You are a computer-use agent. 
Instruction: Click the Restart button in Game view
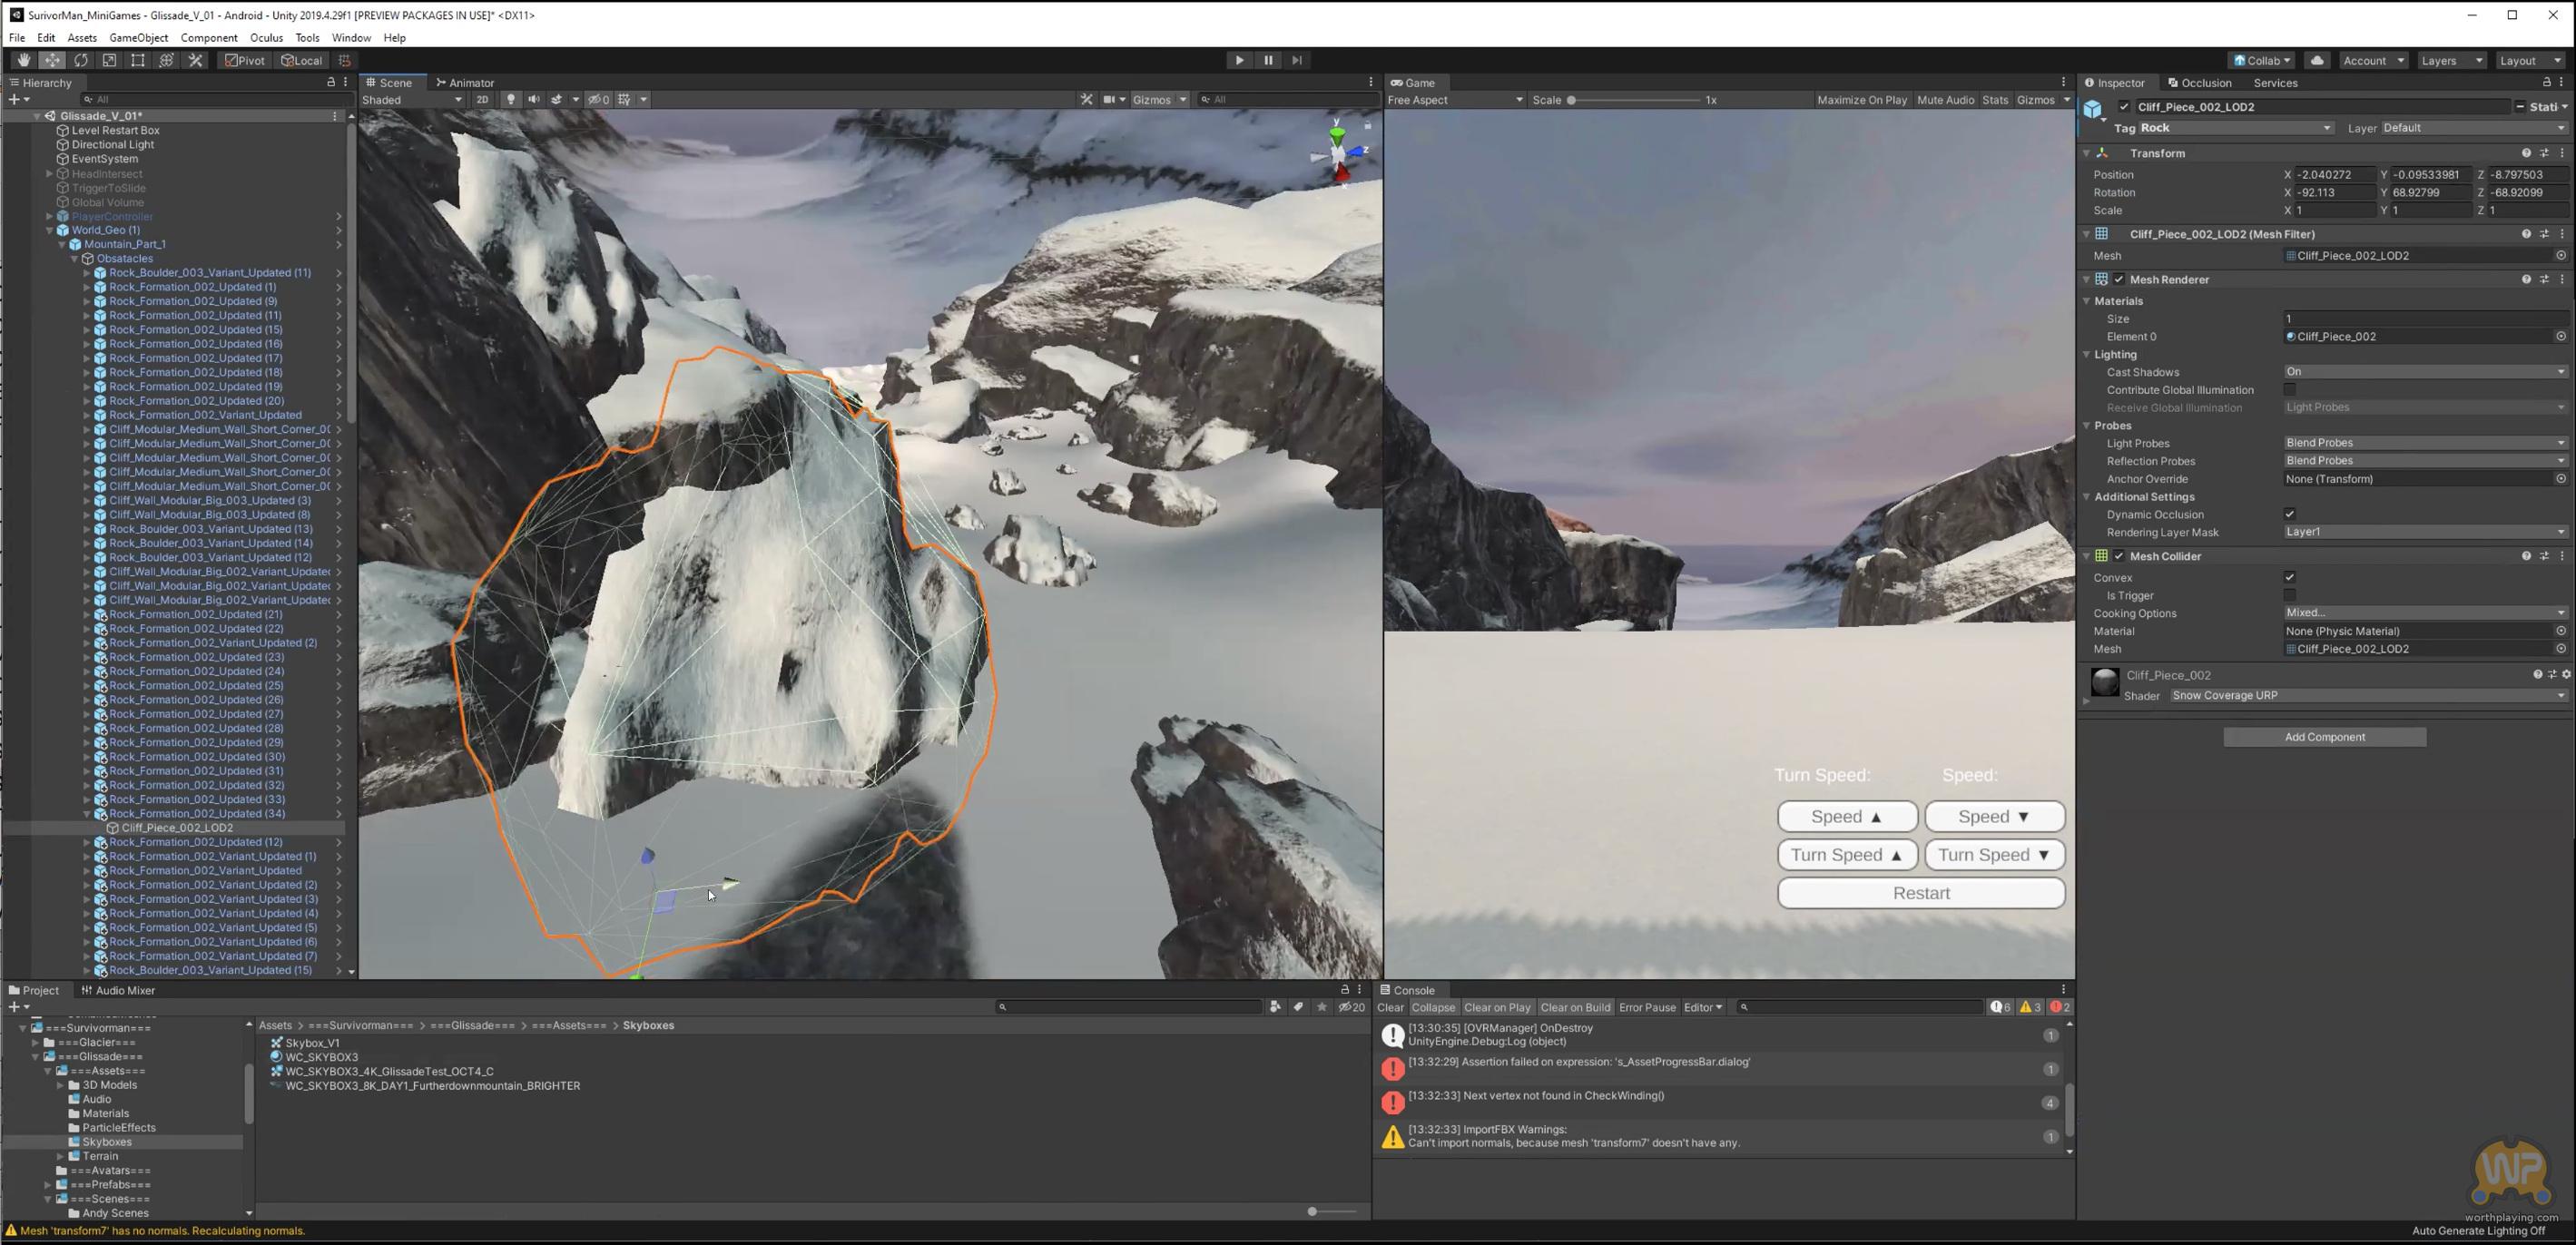1920,893
